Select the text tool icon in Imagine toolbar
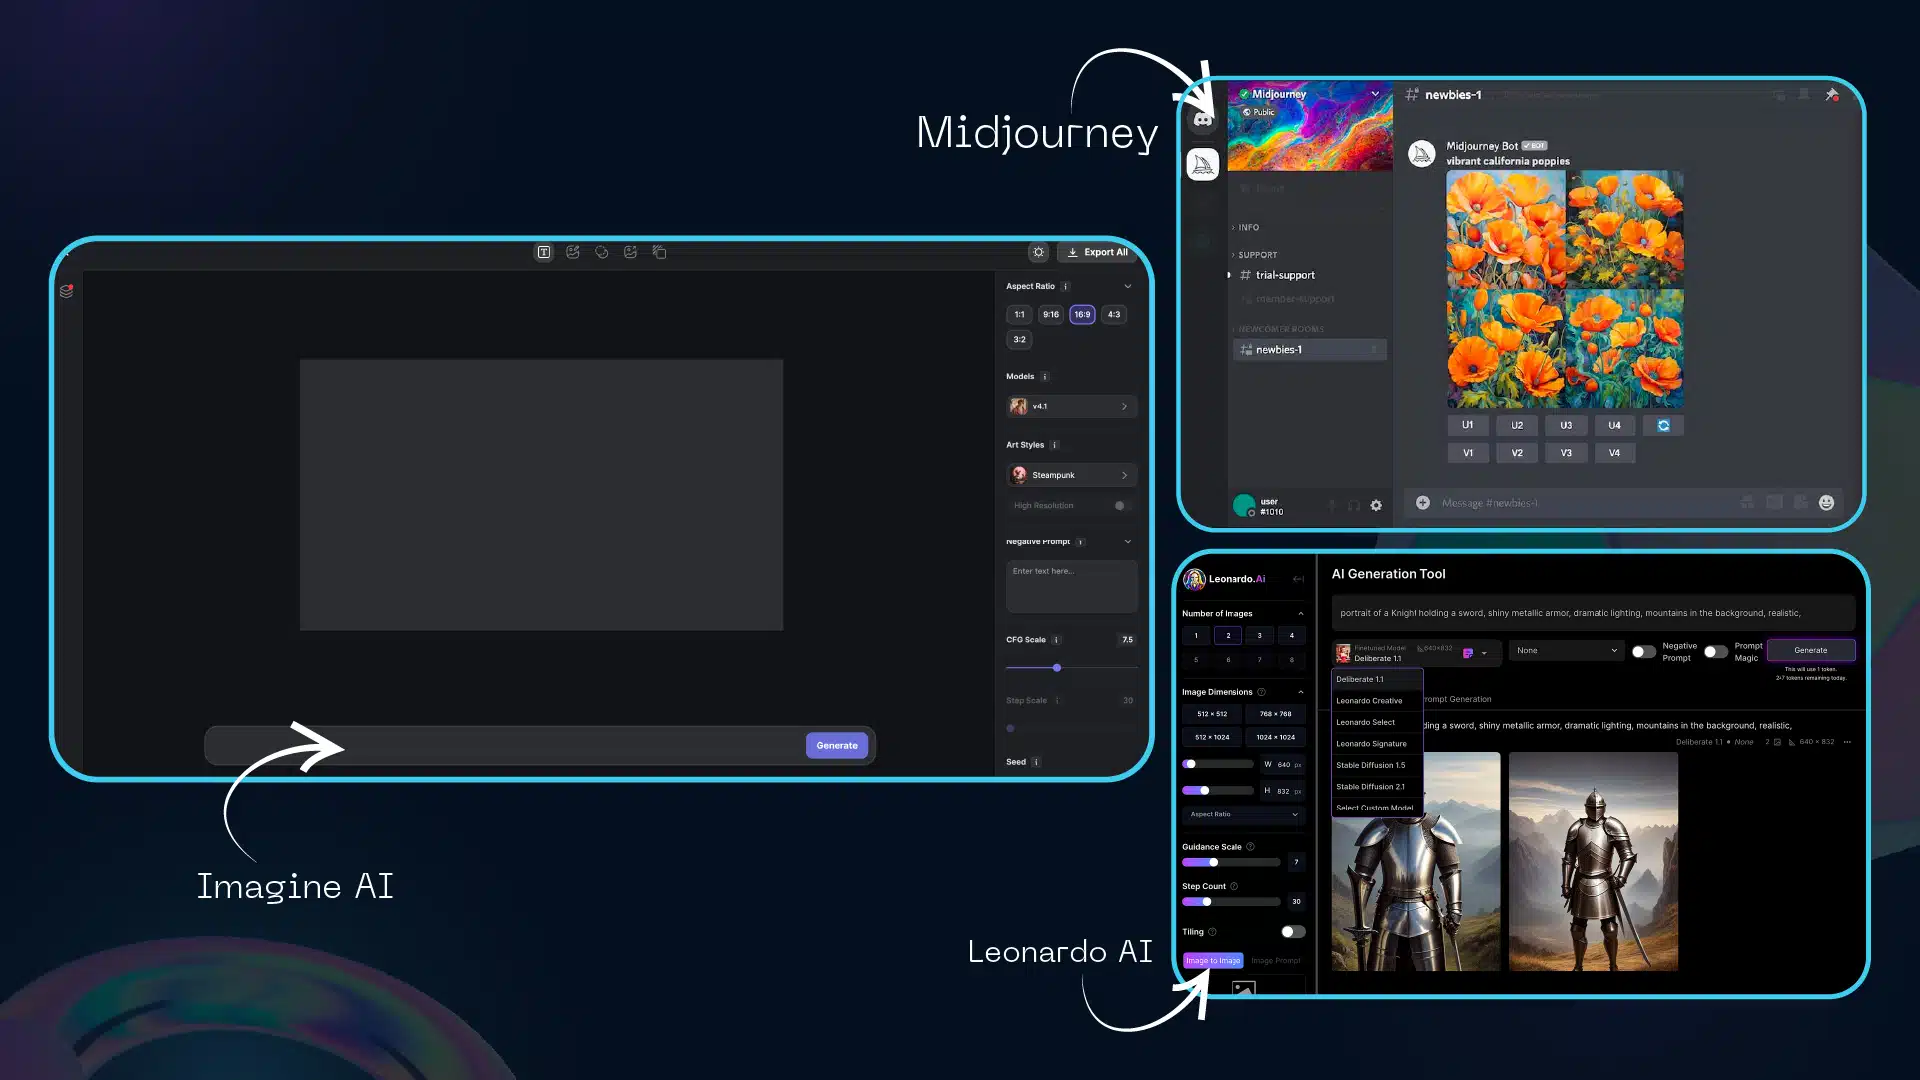This screenshot has width=1920, height=1080. click(544, 252)
